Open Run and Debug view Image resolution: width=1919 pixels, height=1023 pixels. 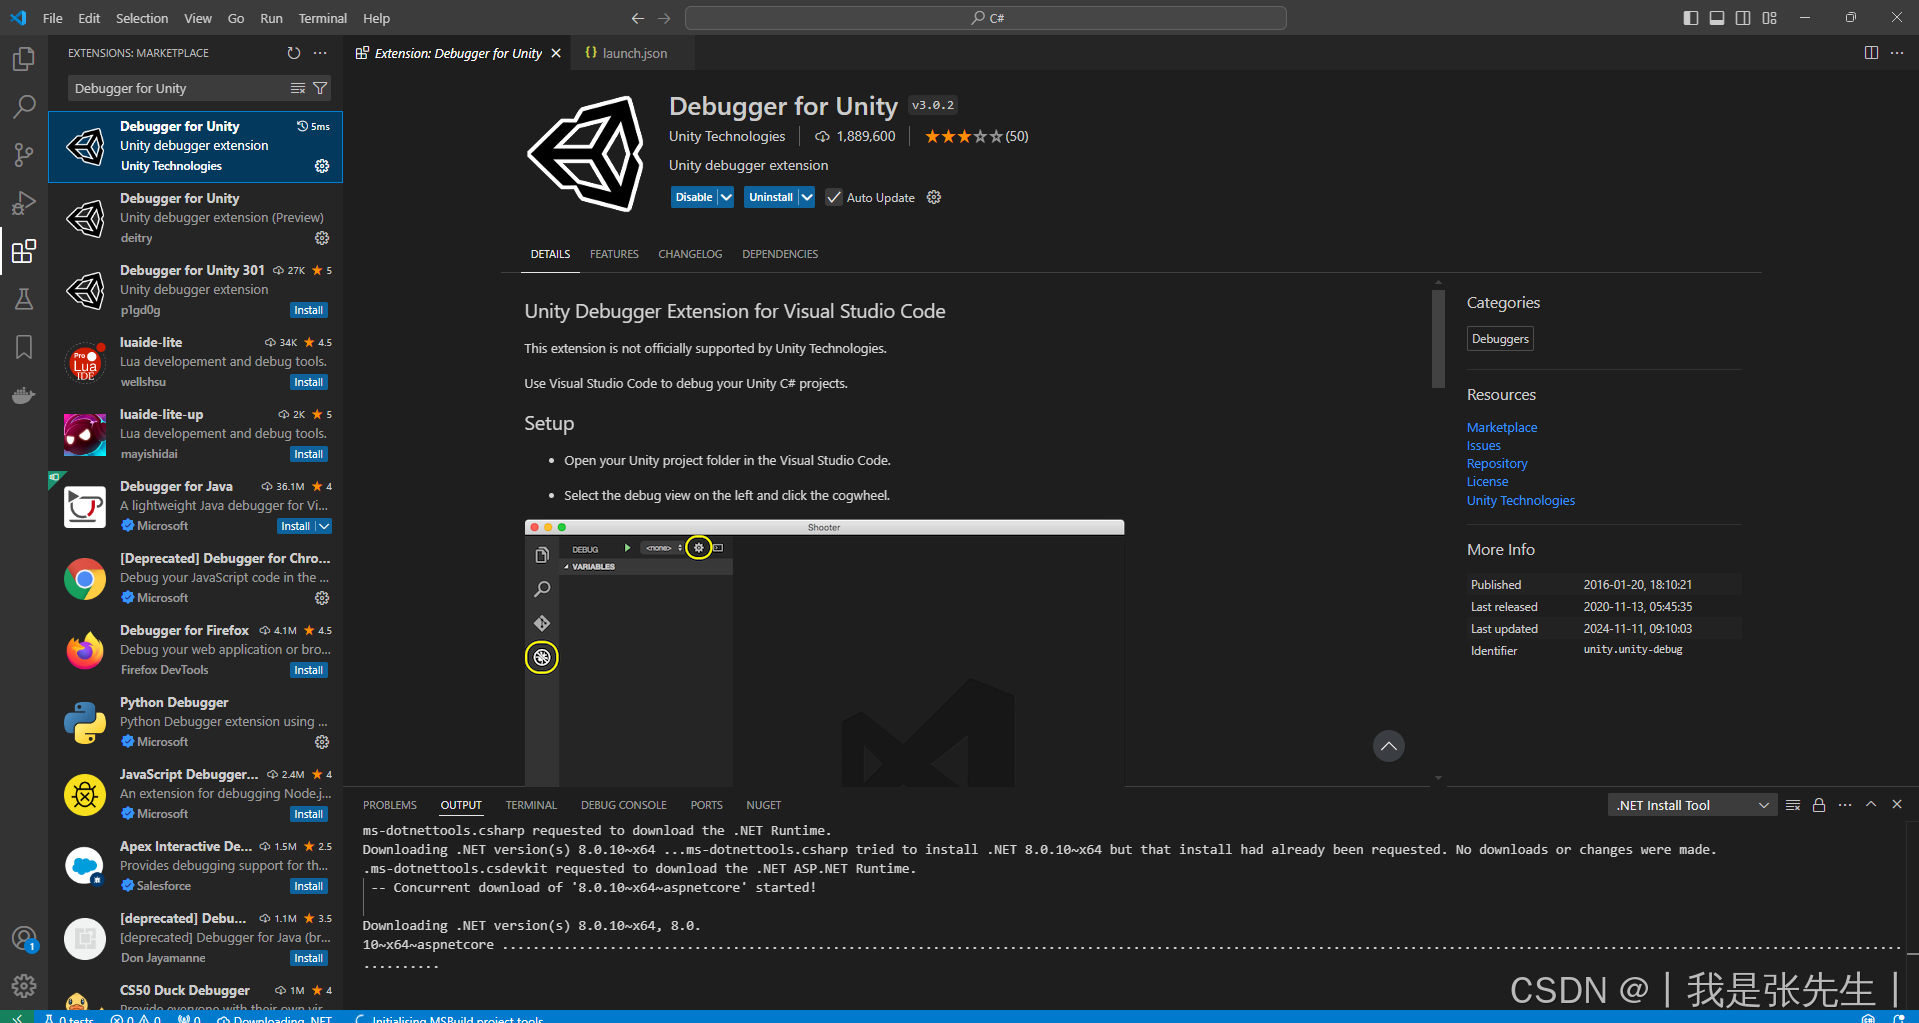[x=24, y=203]
